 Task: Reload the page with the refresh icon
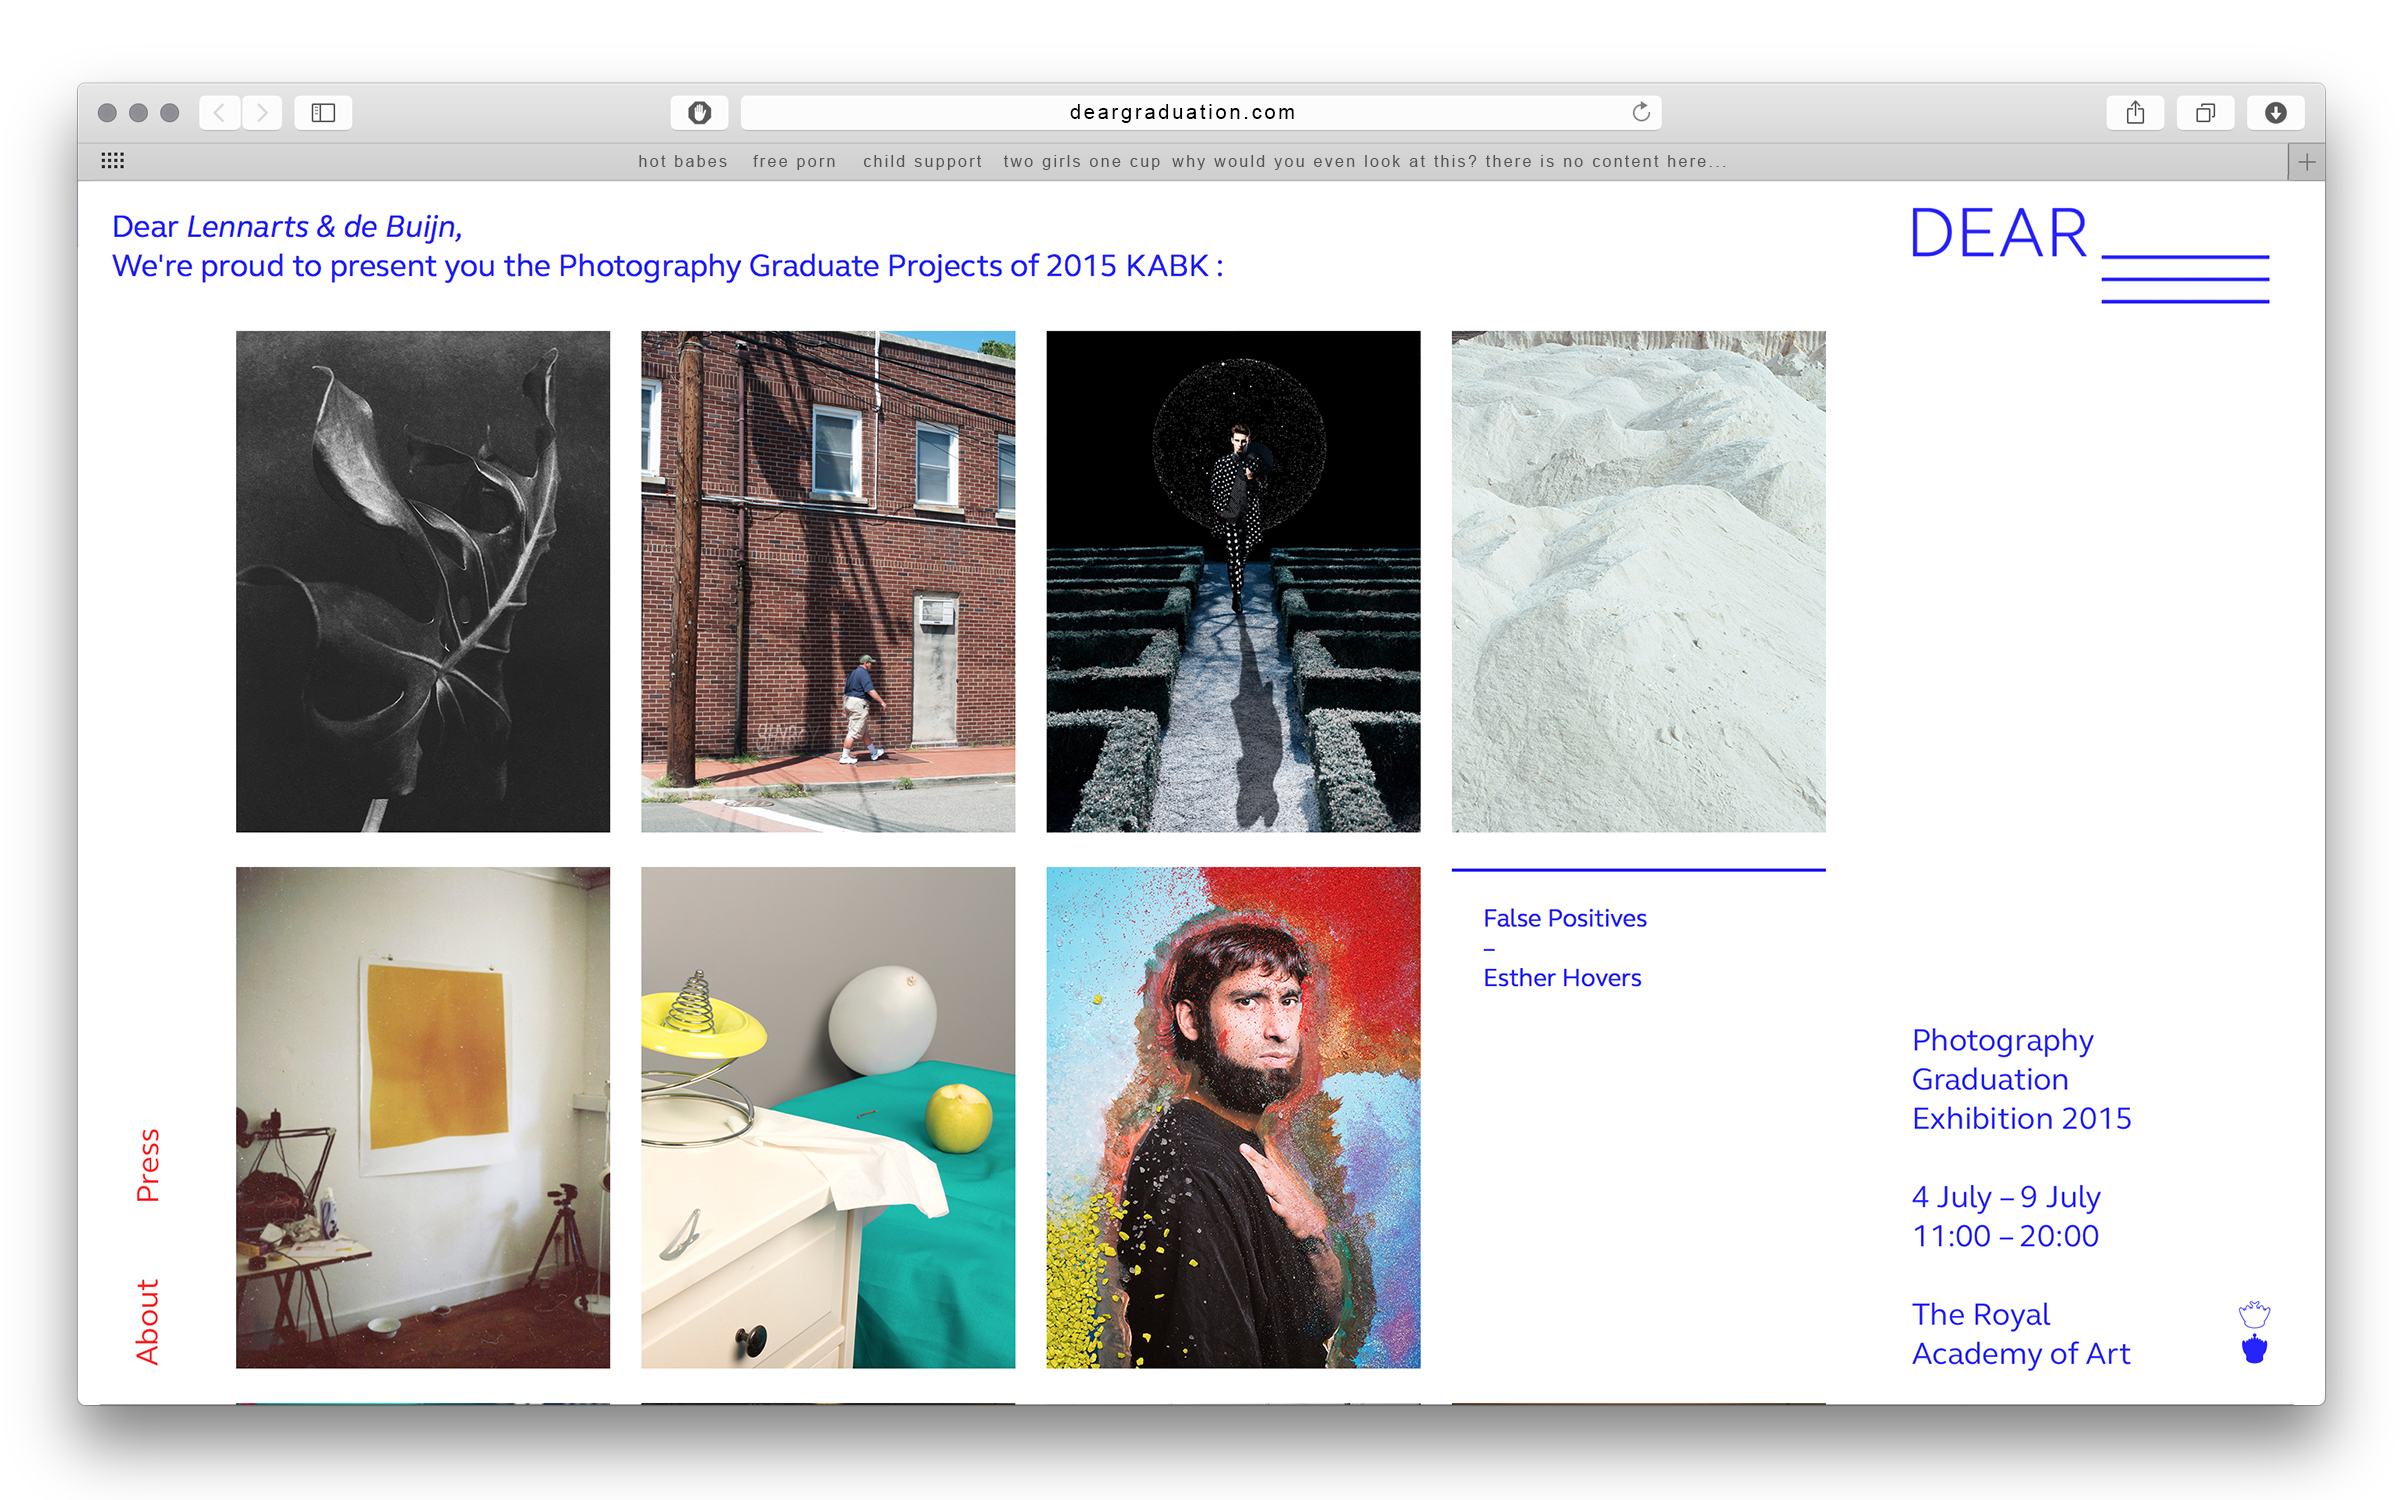(1641, 112)
